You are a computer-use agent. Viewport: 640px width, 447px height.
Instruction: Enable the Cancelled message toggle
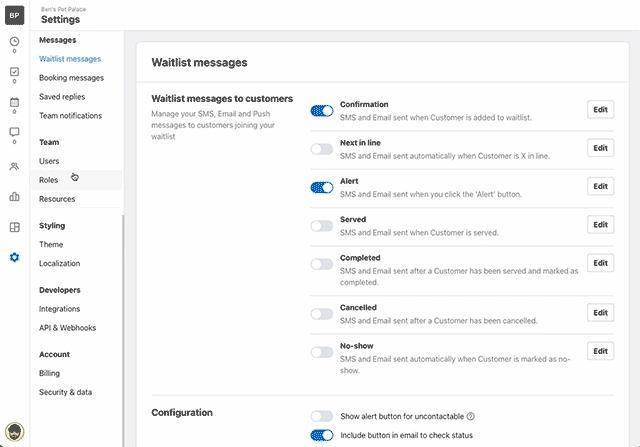click(322, 314)
